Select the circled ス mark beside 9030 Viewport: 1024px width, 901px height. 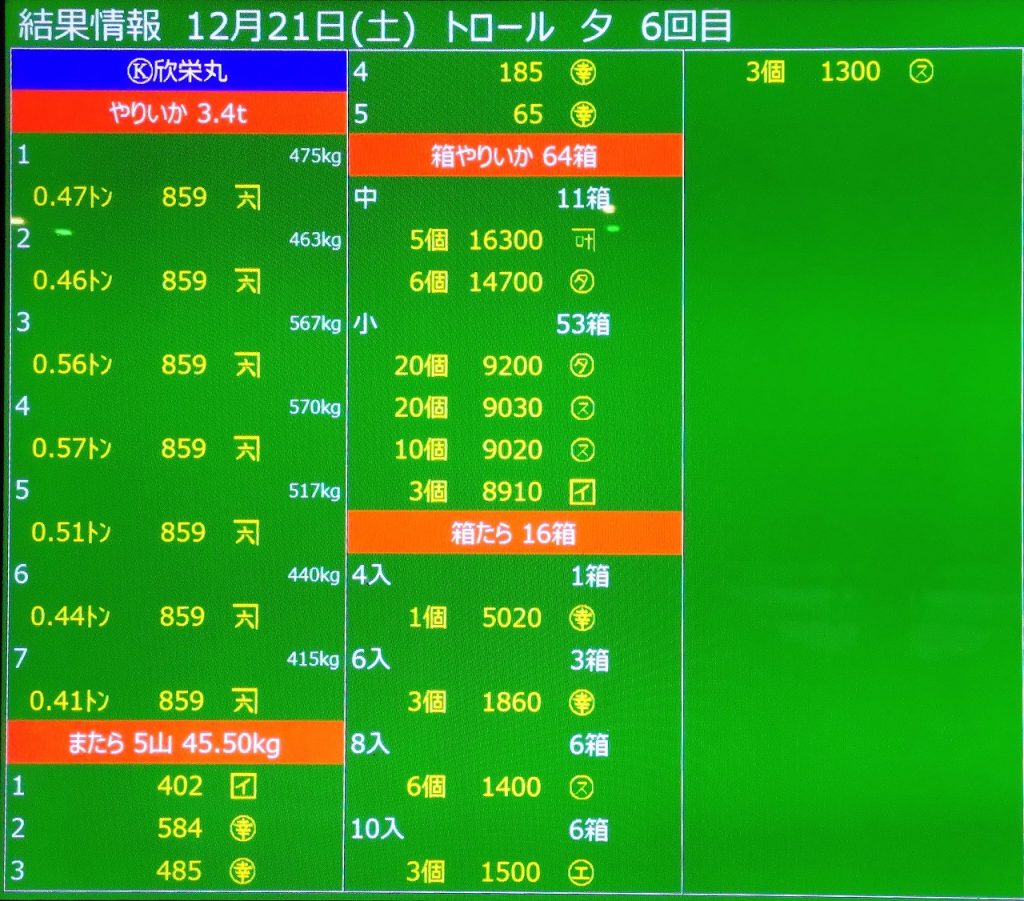[x=582, y=408]
